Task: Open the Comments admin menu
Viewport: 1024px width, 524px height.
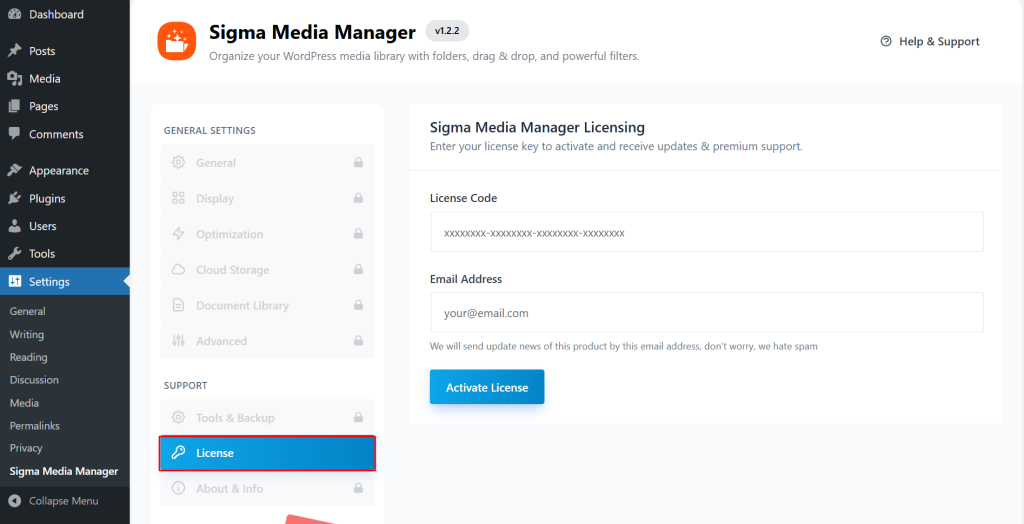Action: [x=65, y=134]
